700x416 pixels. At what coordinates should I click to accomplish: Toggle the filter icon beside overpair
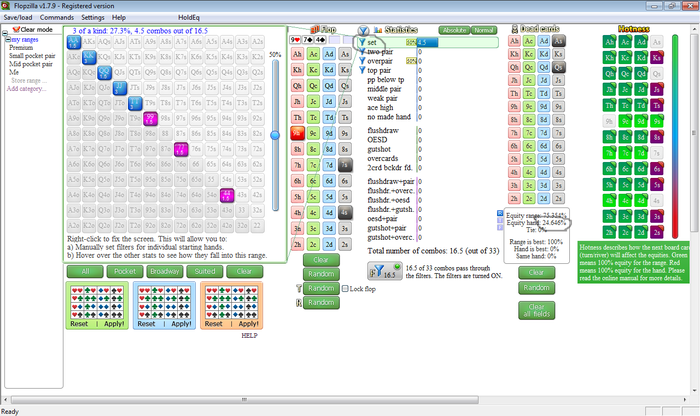click(362, 61)
